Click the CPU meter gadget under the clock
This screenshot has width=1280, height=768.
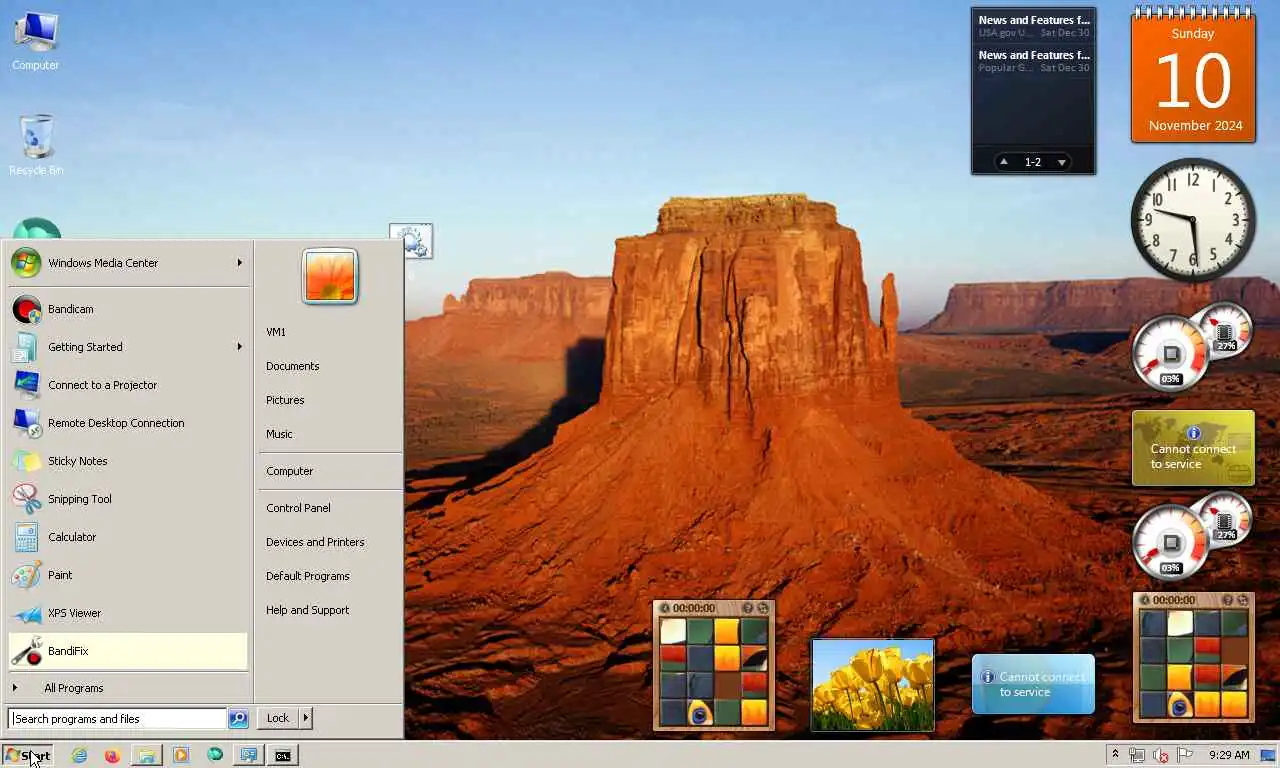[1191, 346]
